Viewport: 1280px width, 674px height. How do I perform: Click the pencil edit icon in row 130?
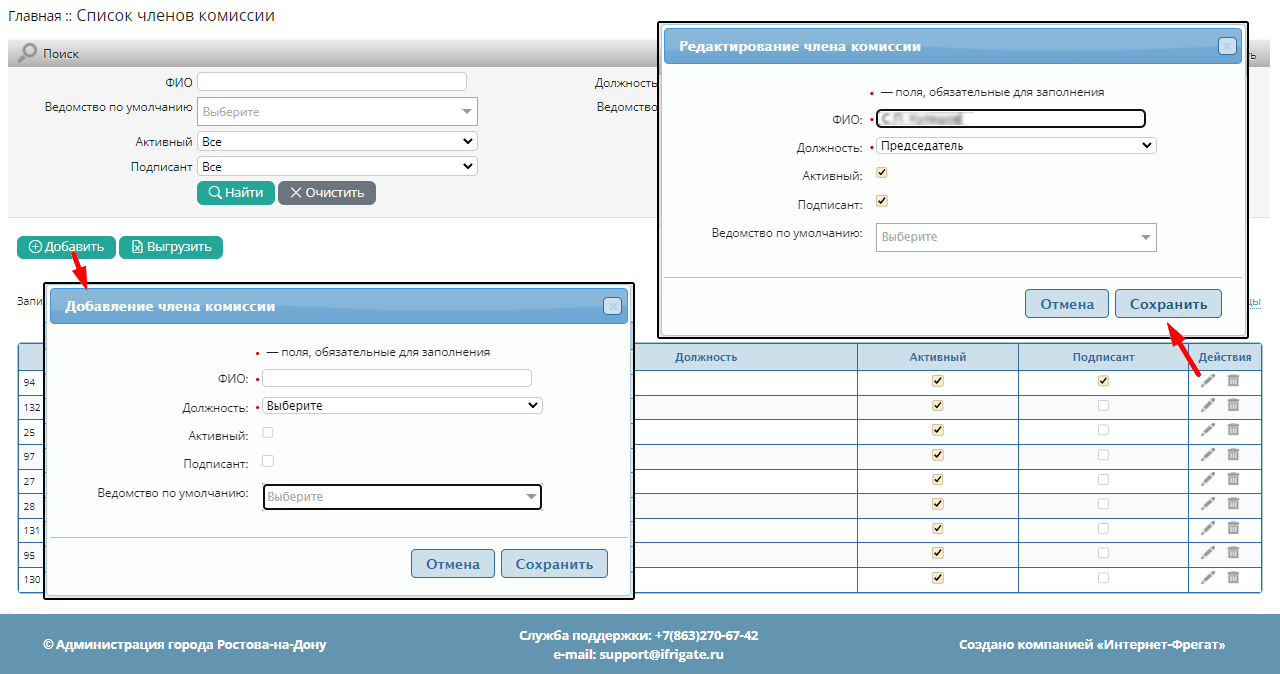coord(1208,577)
